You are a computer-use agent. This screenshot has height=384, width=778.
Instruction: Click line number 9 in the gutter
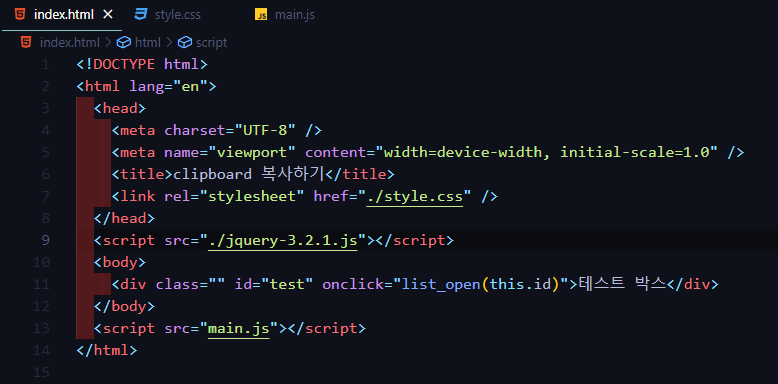coord(45,241)
